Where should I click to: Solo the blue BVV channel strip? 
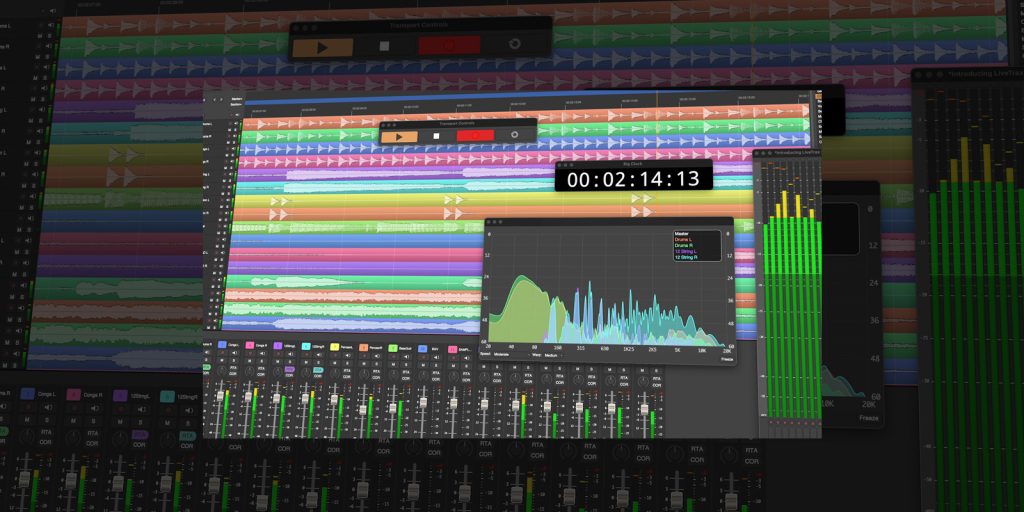point(436,365)
